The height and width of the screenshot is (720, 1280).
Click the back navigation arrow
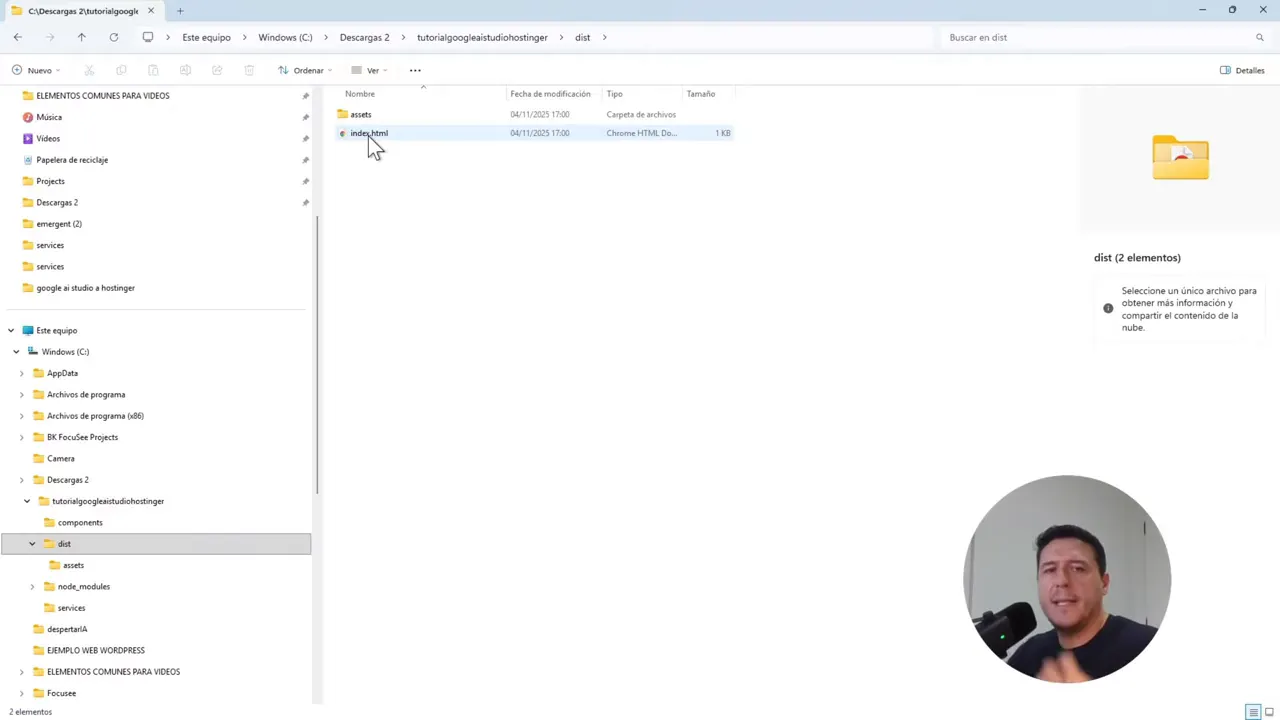(x=17, y=37)
